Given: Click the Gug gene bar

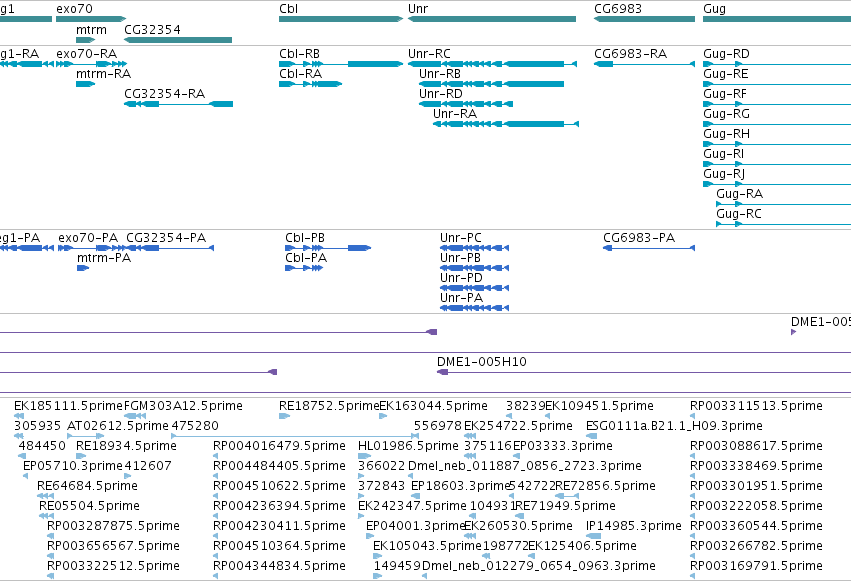Looking at the screenshot, I should click(777, 19).
